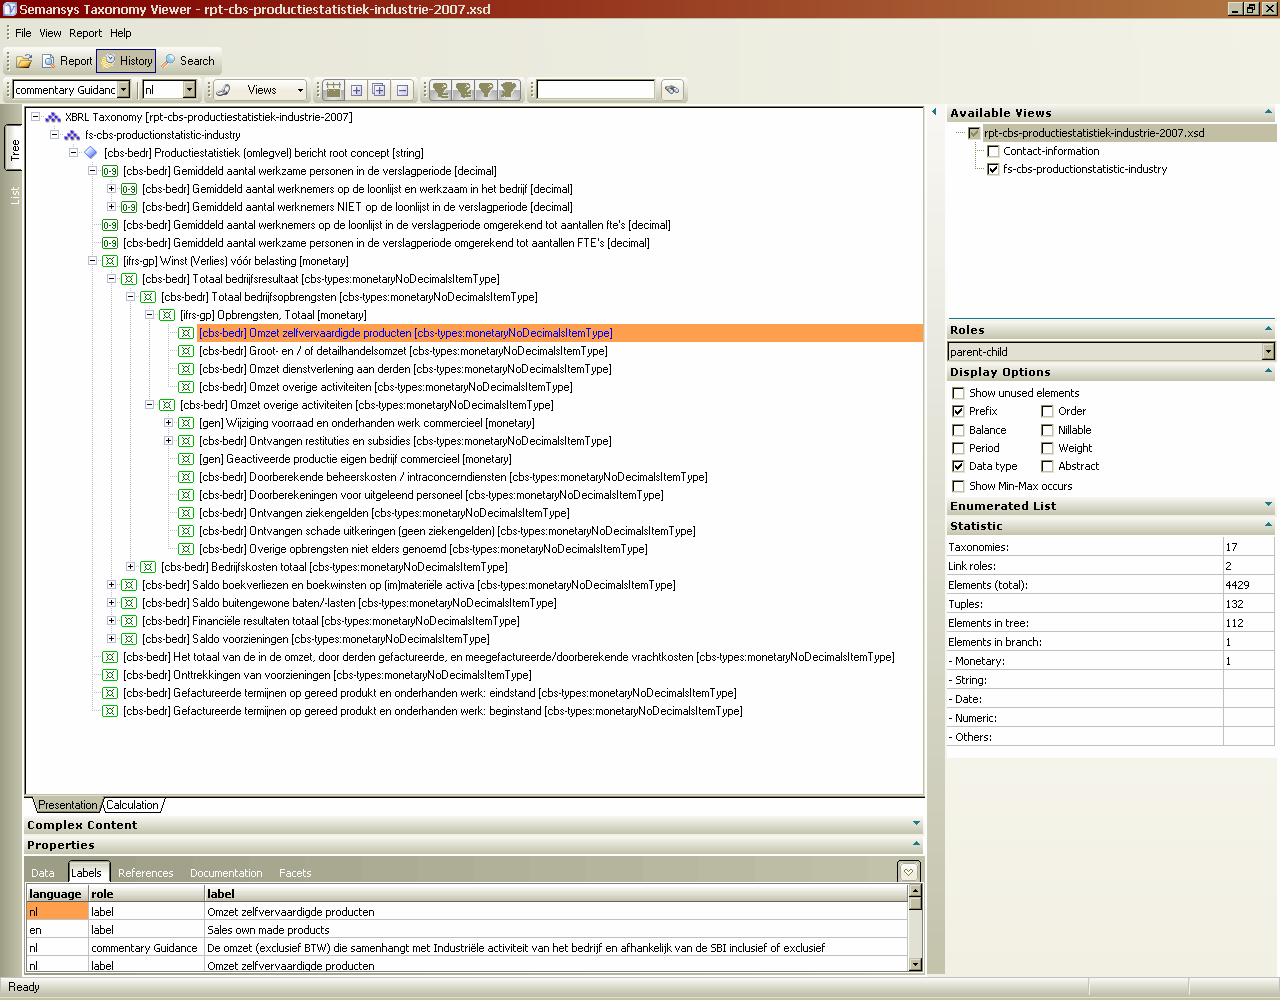Click the collapse node minus icon
The image size is (1280, 1000).
tap(402, 90)
